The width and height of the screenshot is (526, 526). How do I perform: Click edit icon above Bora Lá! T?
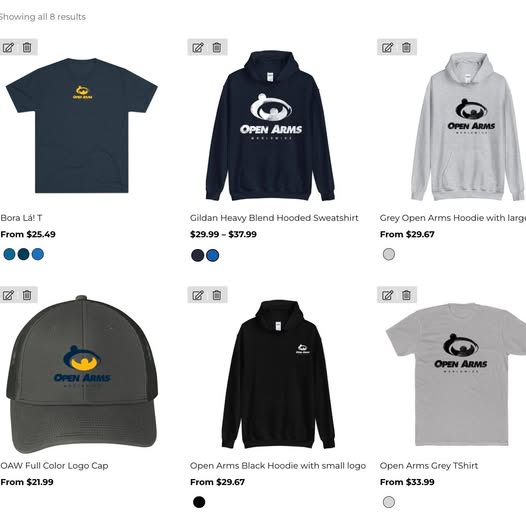click(8, 47)
